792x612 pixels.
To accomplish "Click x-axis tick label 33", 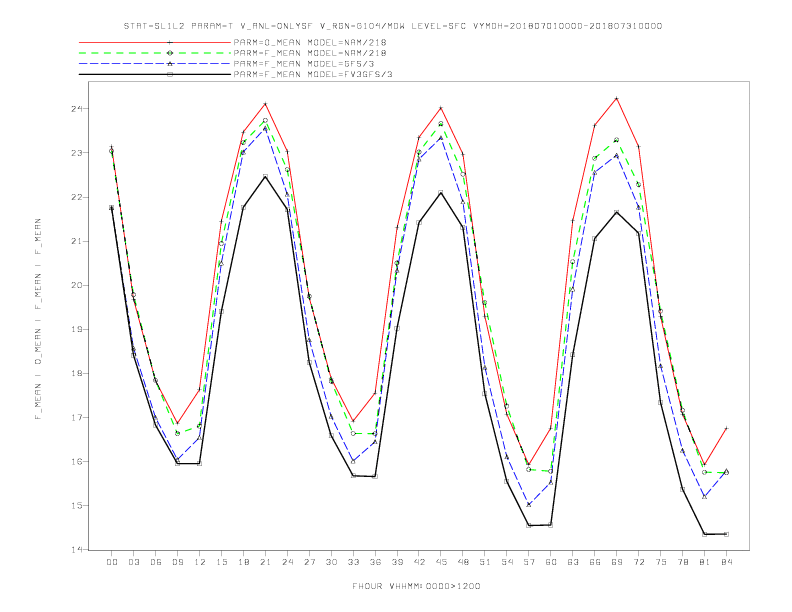I will click(353, 562).
